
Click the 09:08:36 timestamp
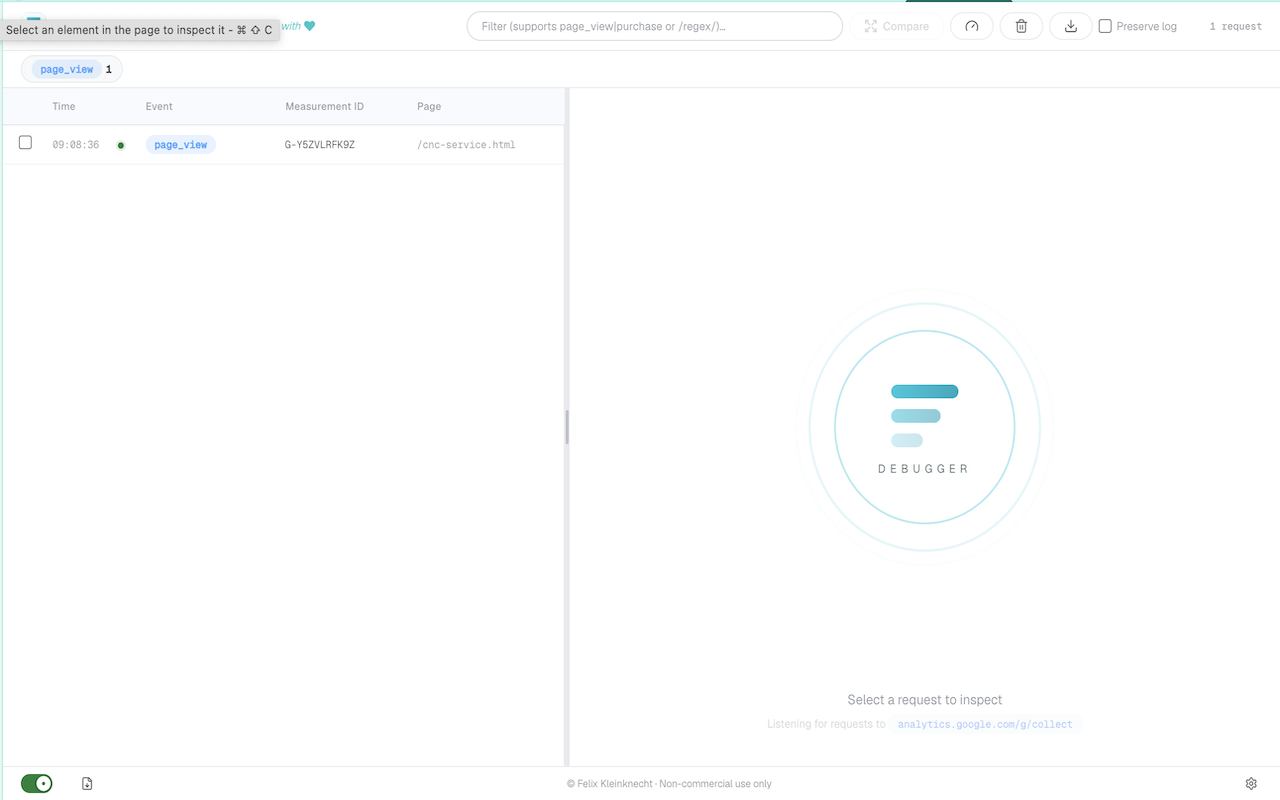point(76,145)
